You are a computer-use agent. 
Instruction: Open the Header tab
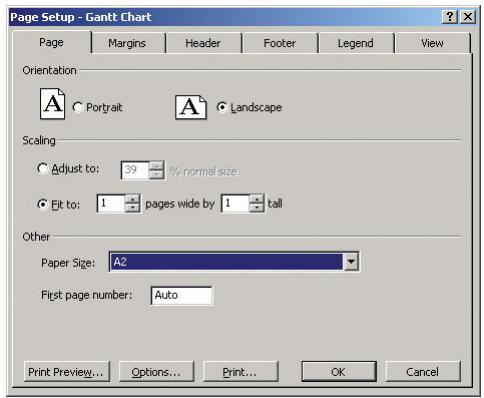tap(203, 43)
